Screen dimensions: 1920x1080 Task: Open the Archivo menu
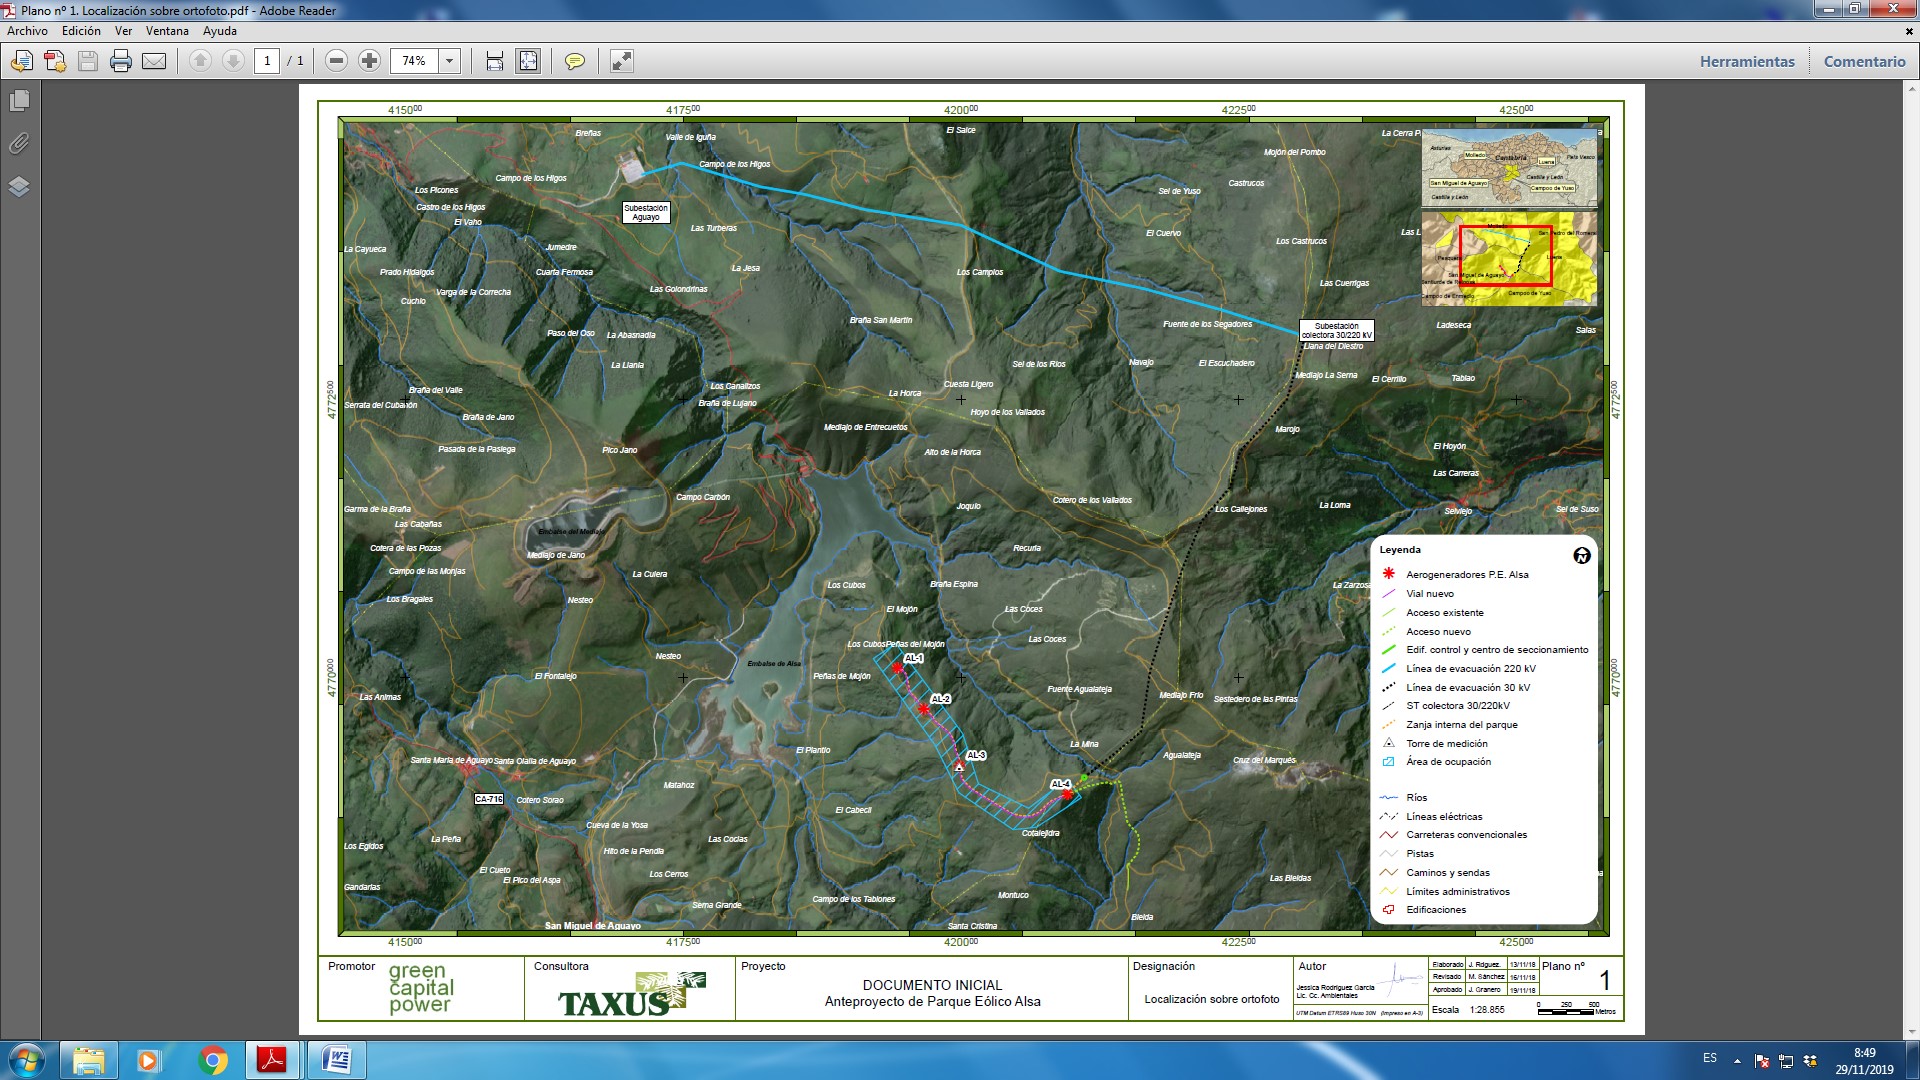point(27,31)
